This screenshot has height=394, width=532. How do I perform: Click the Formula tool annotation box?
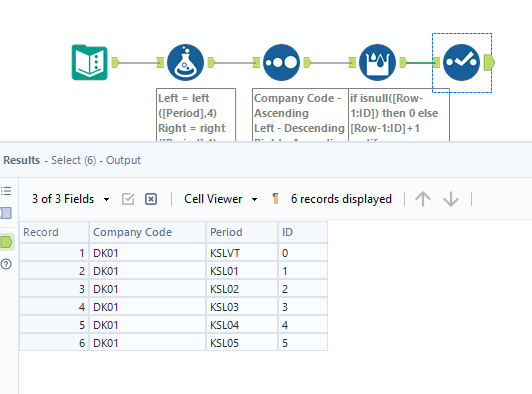point(196,115)
